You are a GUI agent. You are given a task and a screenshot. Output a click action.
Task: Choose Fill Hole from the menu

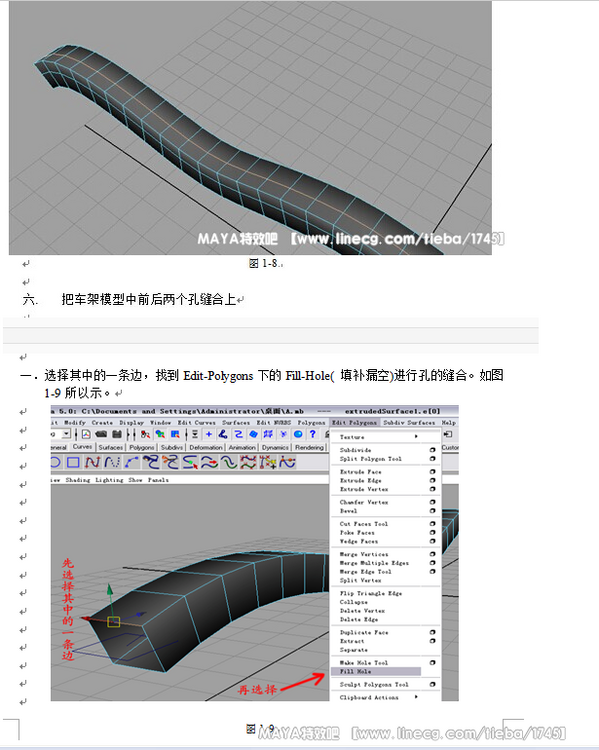(376, 672)
